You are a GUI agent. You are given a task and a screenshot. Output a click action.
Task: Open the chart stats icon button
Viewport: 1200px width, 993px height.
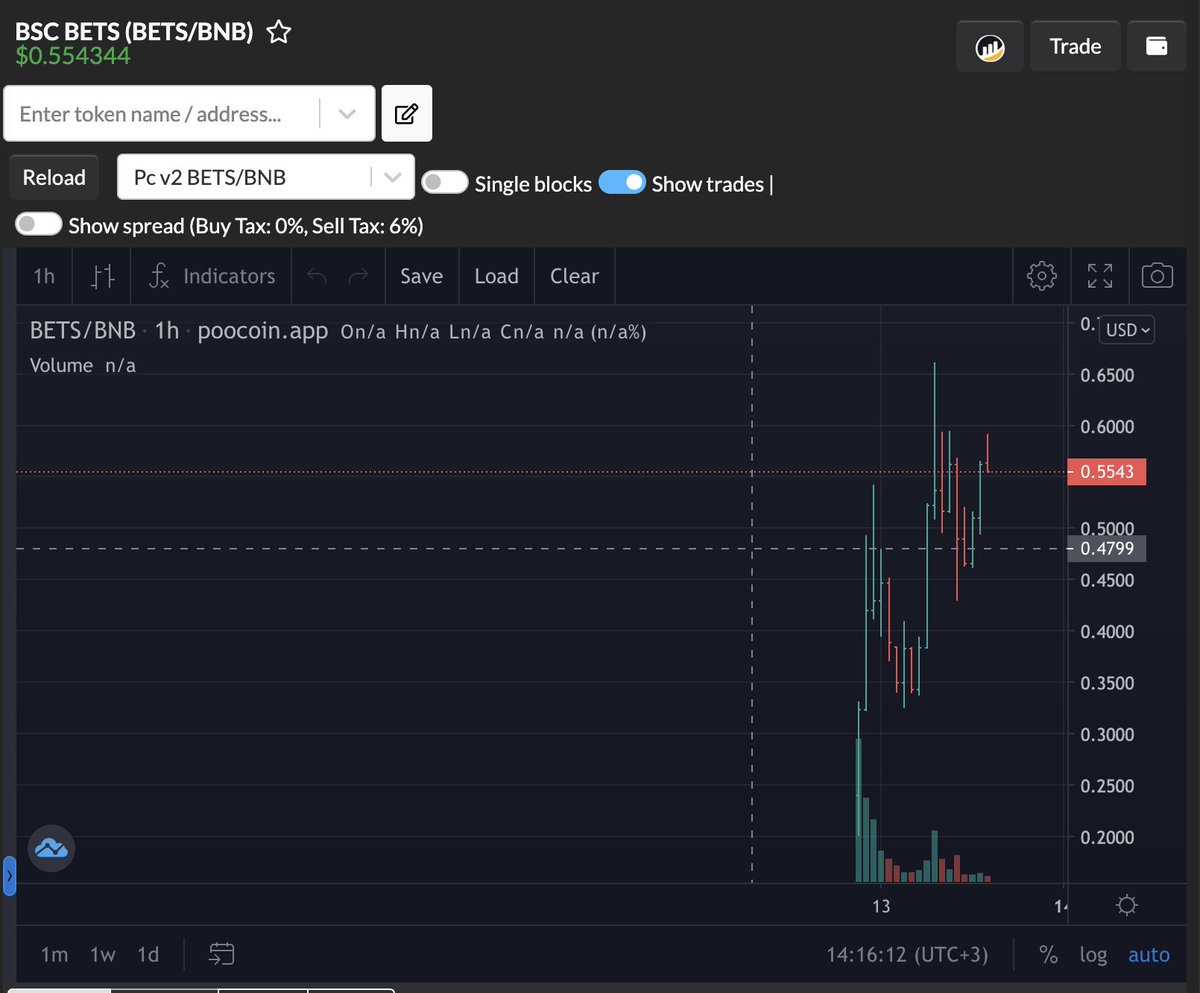pos(990,46)
